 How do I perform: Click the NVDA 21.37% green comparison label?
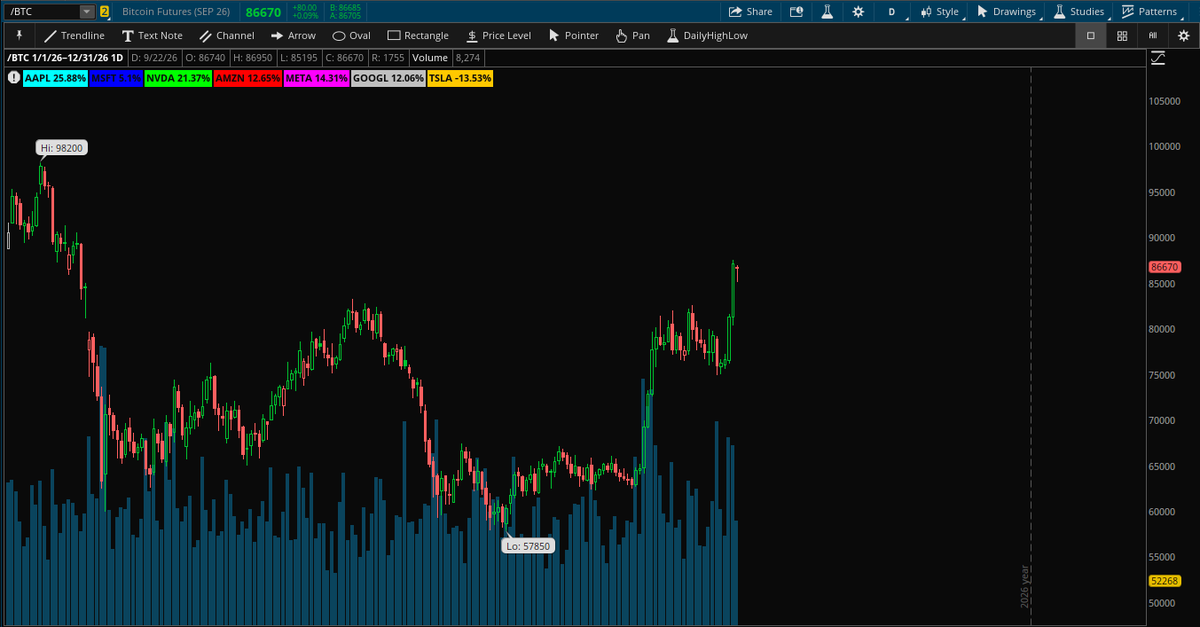(178, 77)
